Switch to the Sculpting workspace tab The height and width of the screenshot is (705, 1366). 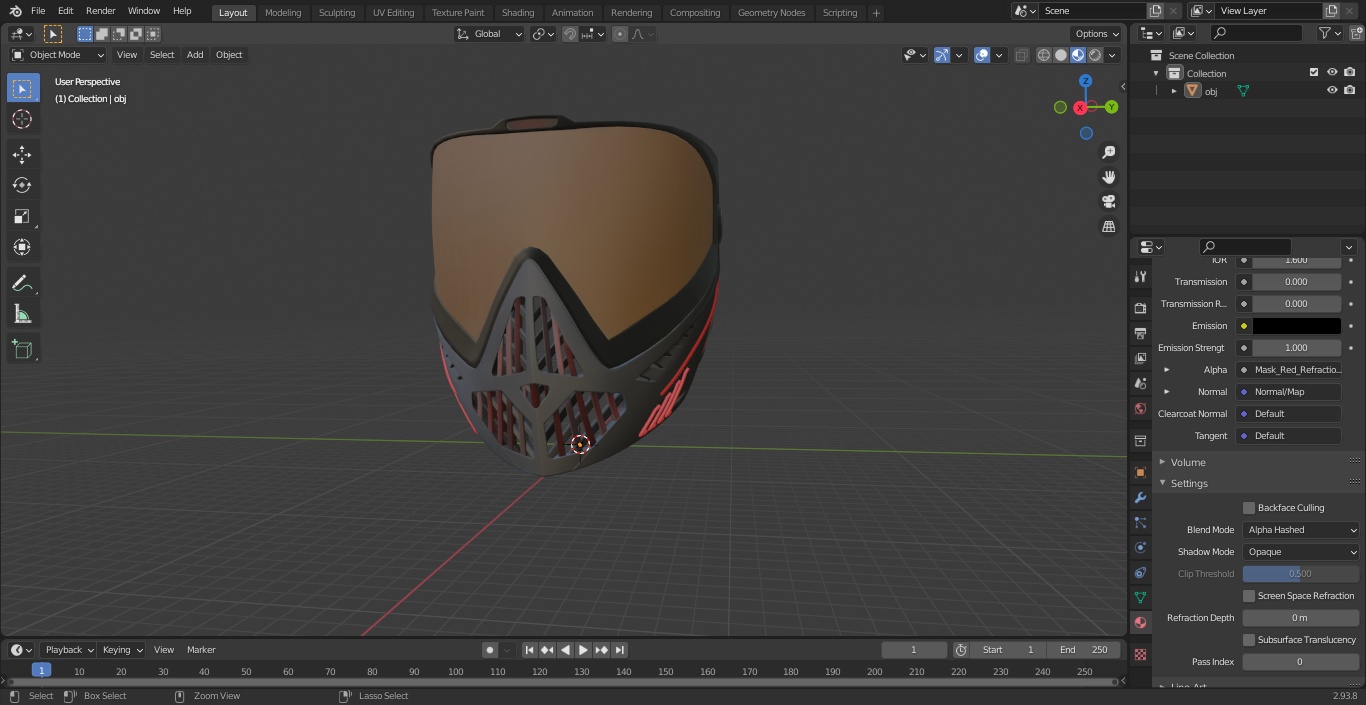337,12
